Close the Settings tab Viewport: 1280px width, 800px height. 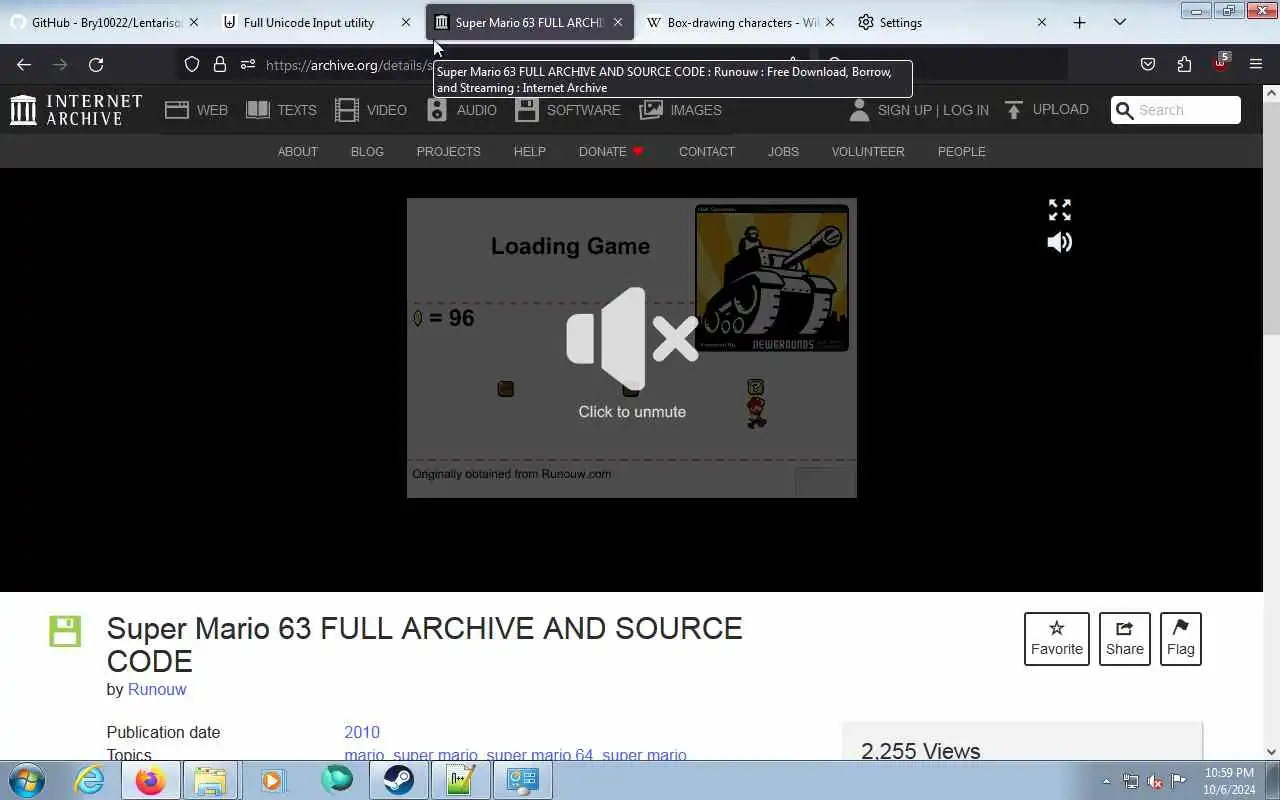(x=1041, y=22)
